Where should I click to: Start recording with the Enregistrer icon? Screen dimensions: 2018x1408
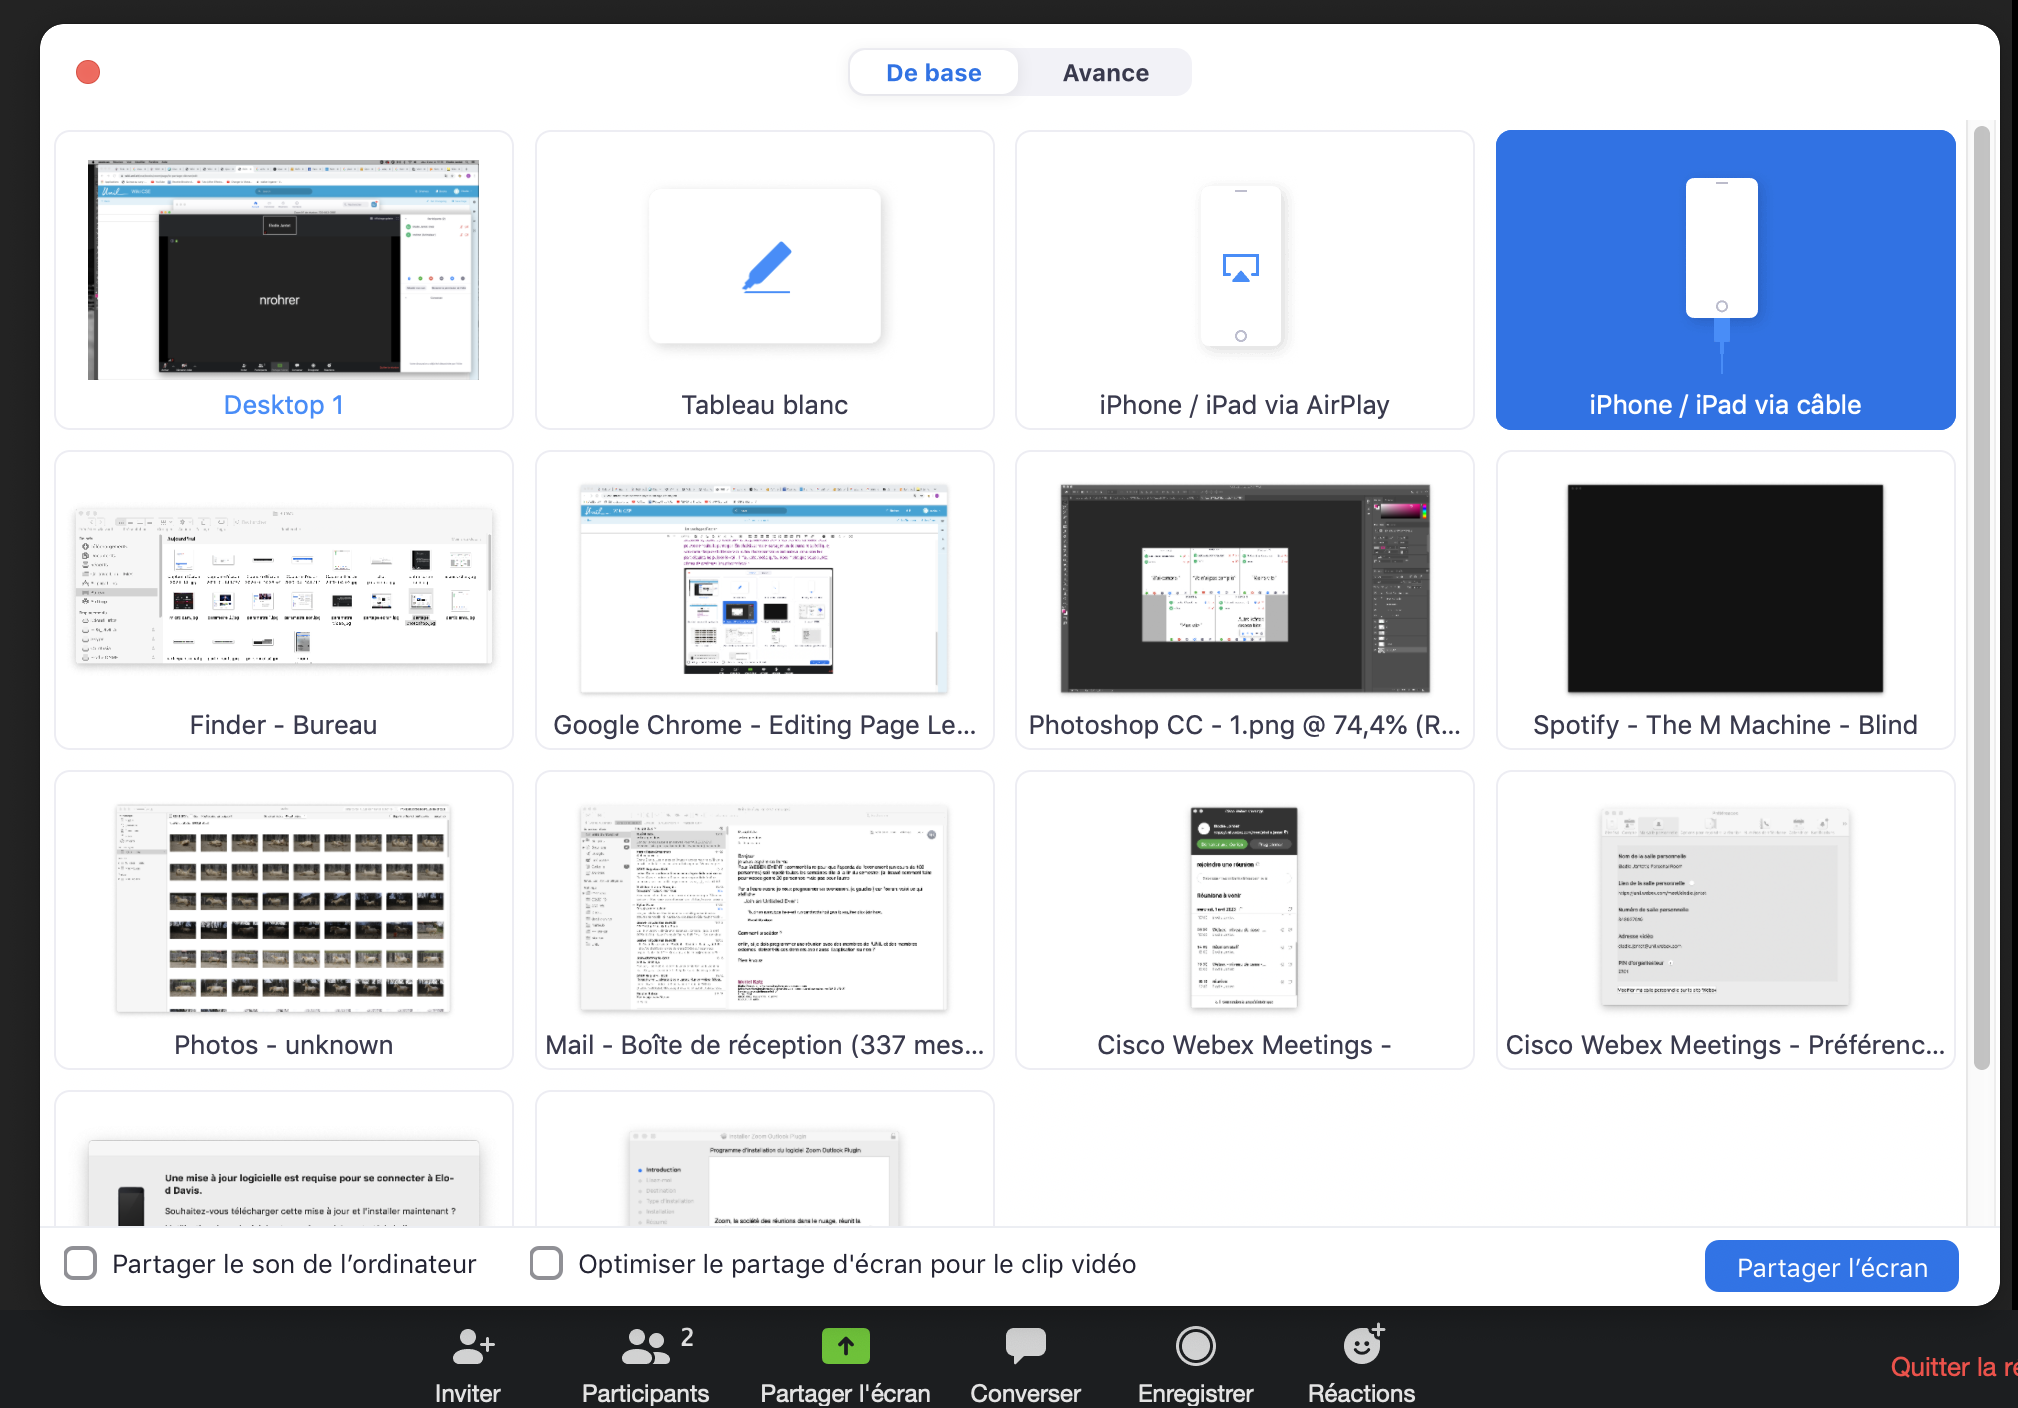[1195, 1346]
